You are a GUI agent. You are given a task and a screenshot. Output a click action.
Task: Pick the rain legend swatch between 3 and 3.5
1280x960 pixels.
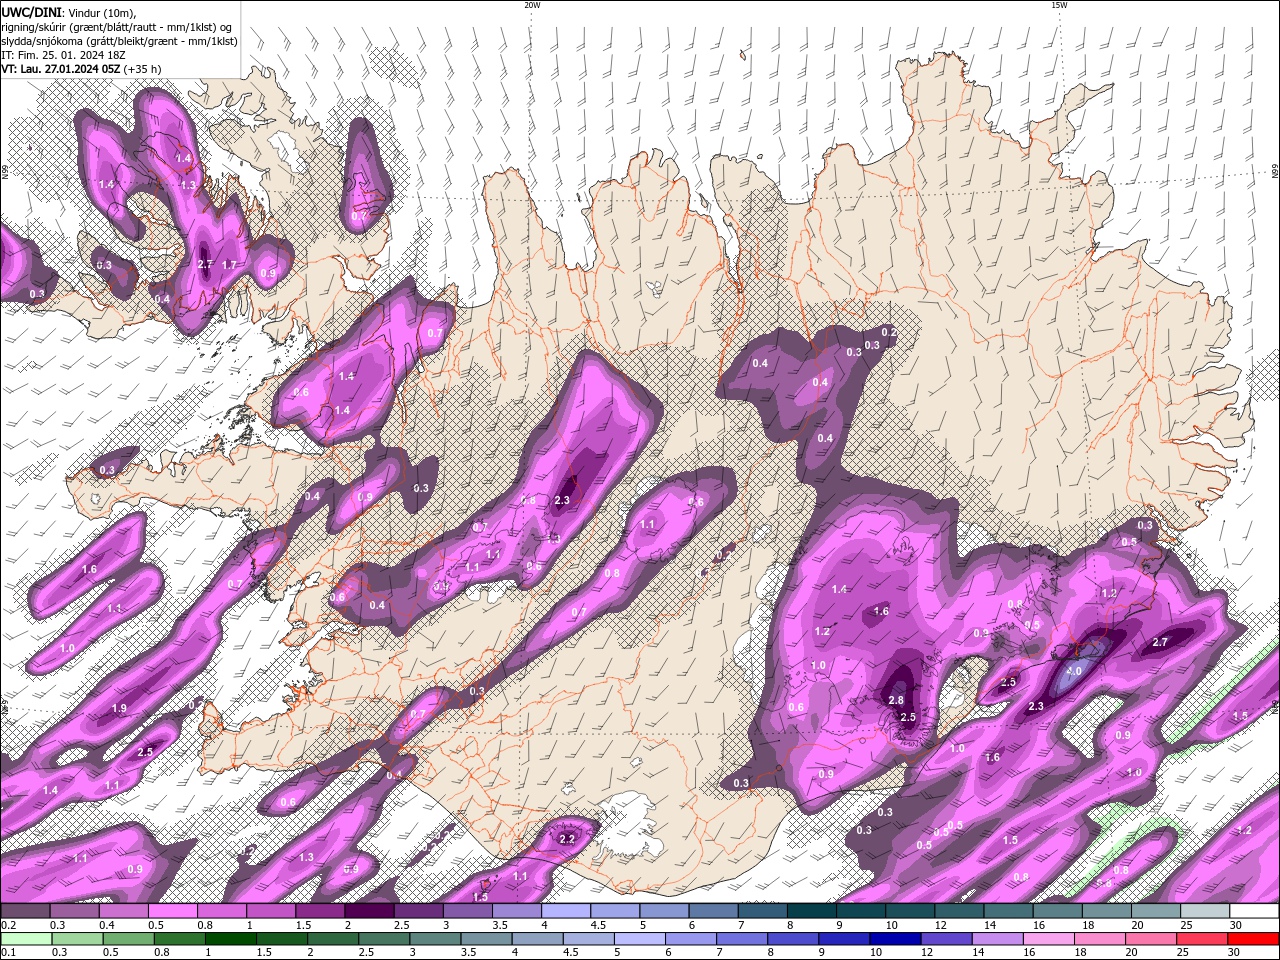436,939
